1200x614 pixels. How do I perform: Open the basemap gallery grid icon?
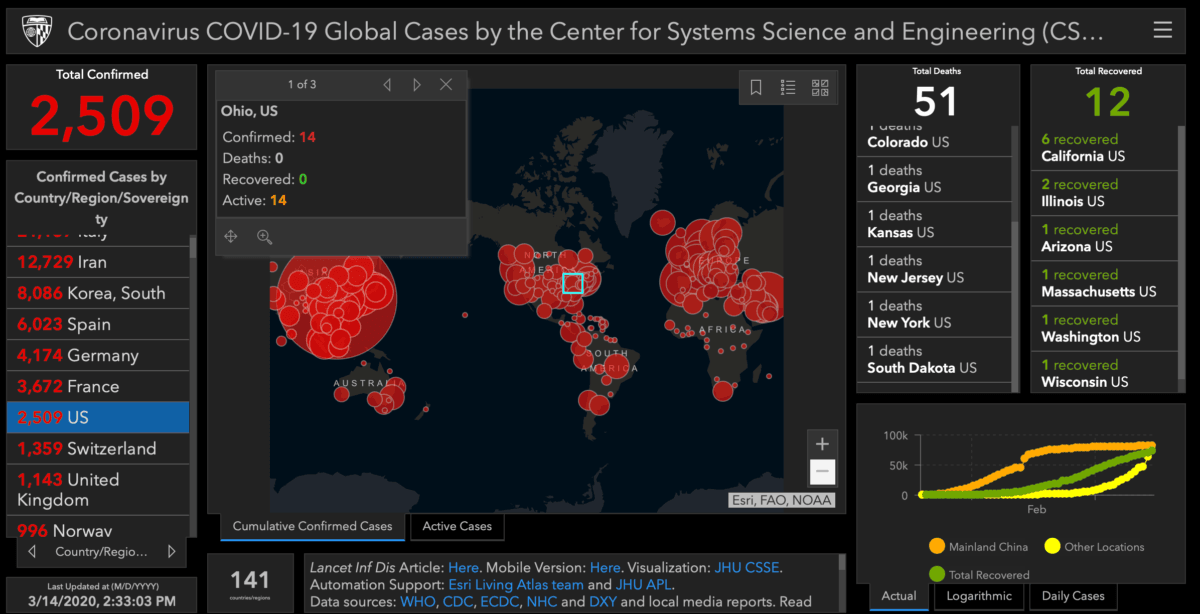point(820,88)
